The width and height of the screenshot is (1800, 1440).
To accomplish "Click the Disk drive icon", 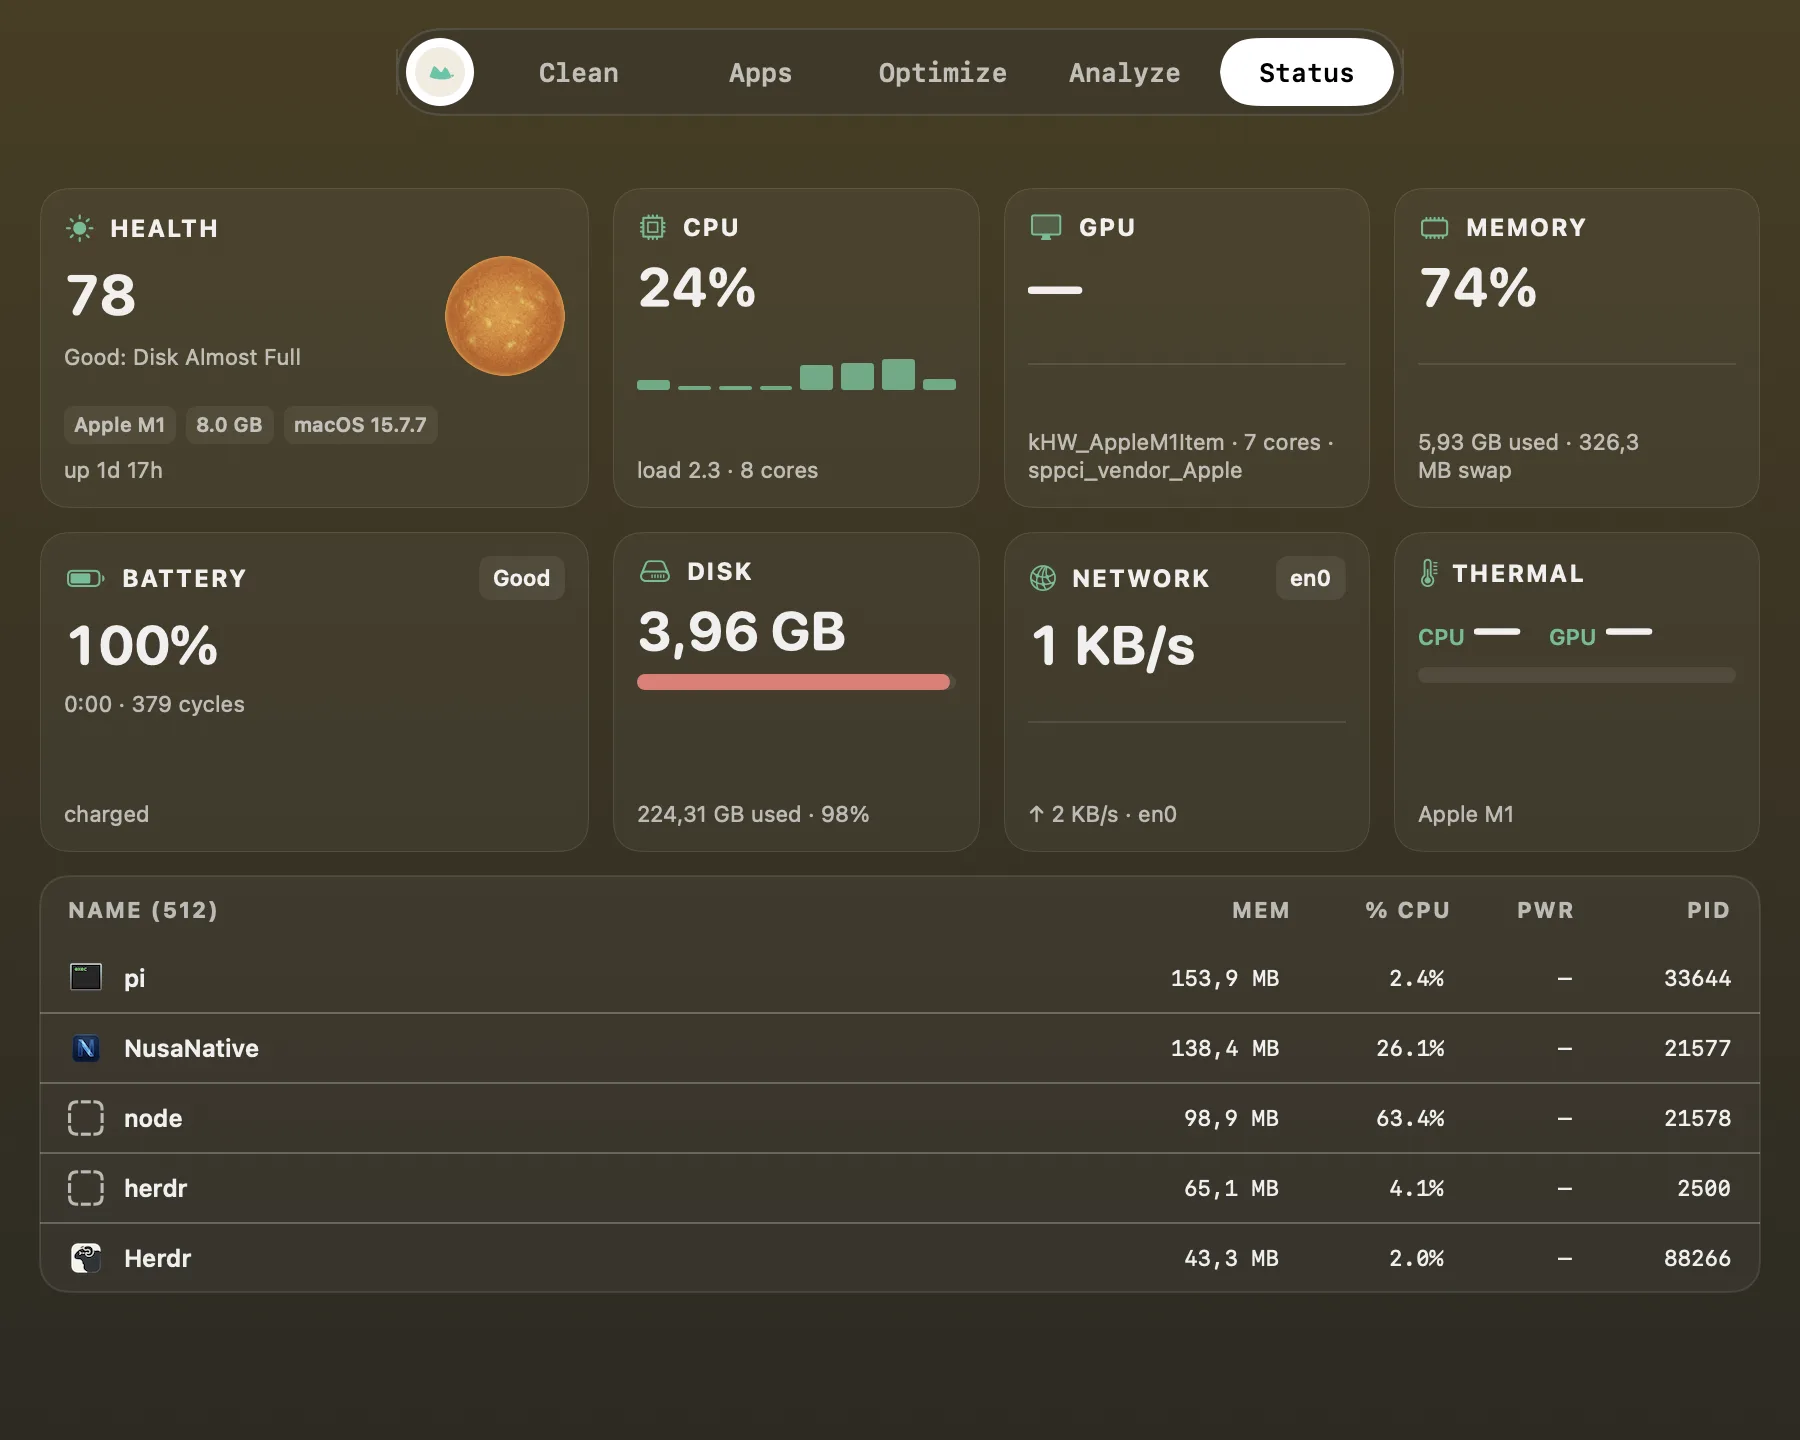I will point(655,571).
